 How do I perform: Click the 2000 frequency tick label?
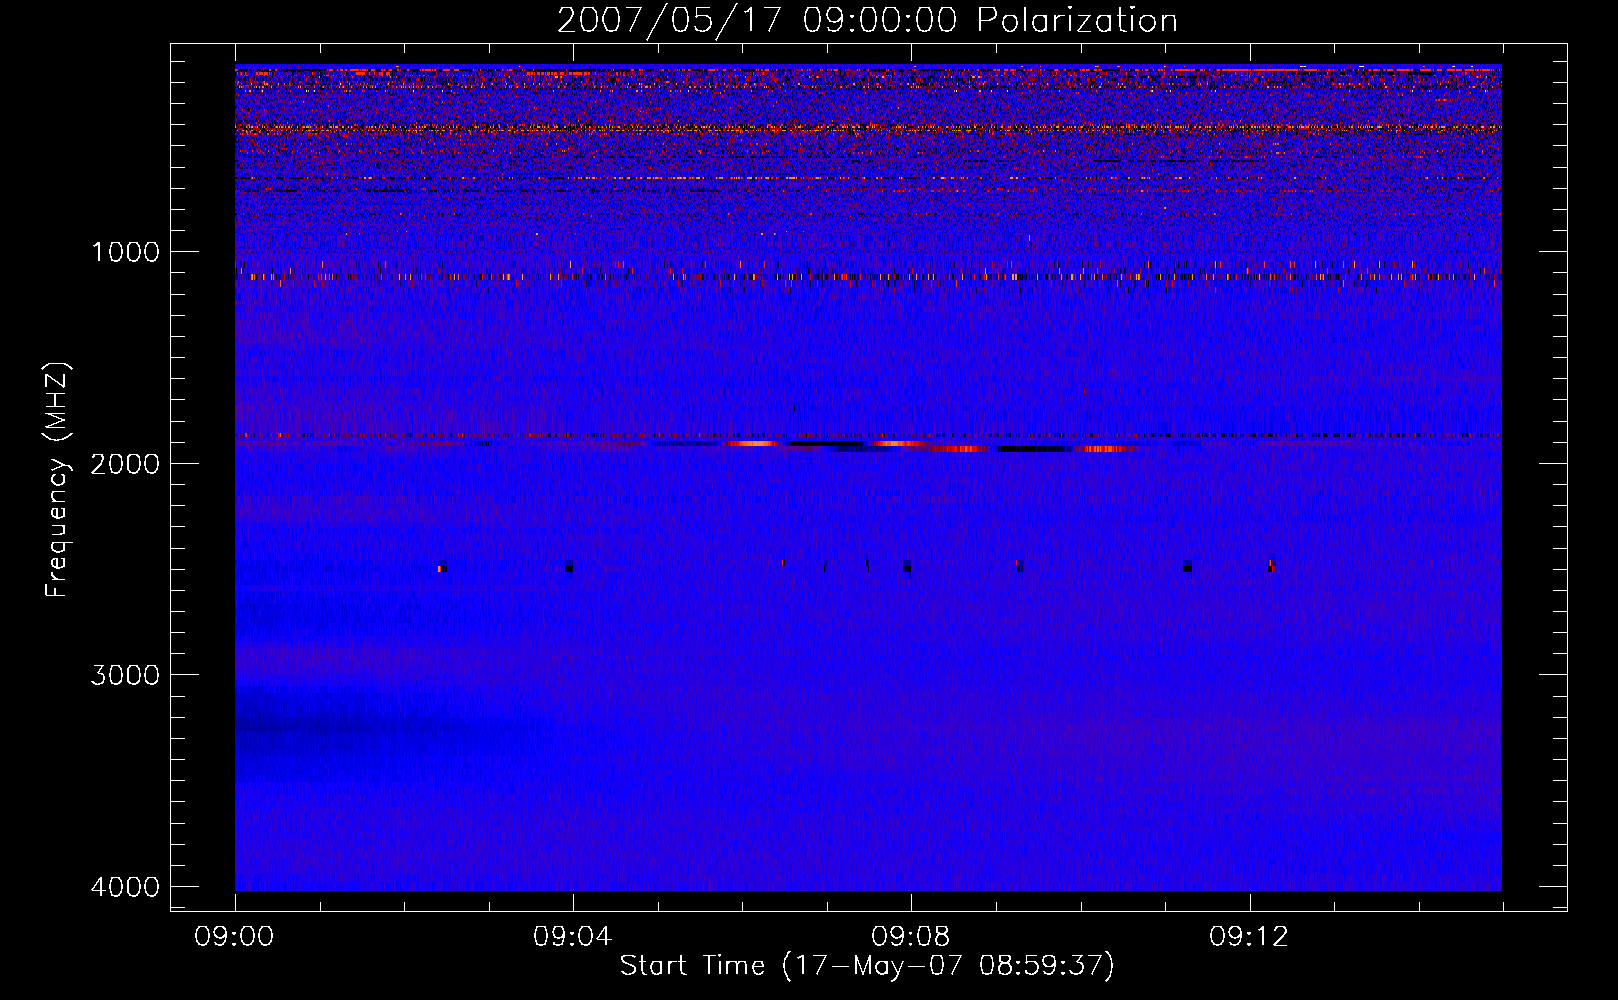coord(126,464)
